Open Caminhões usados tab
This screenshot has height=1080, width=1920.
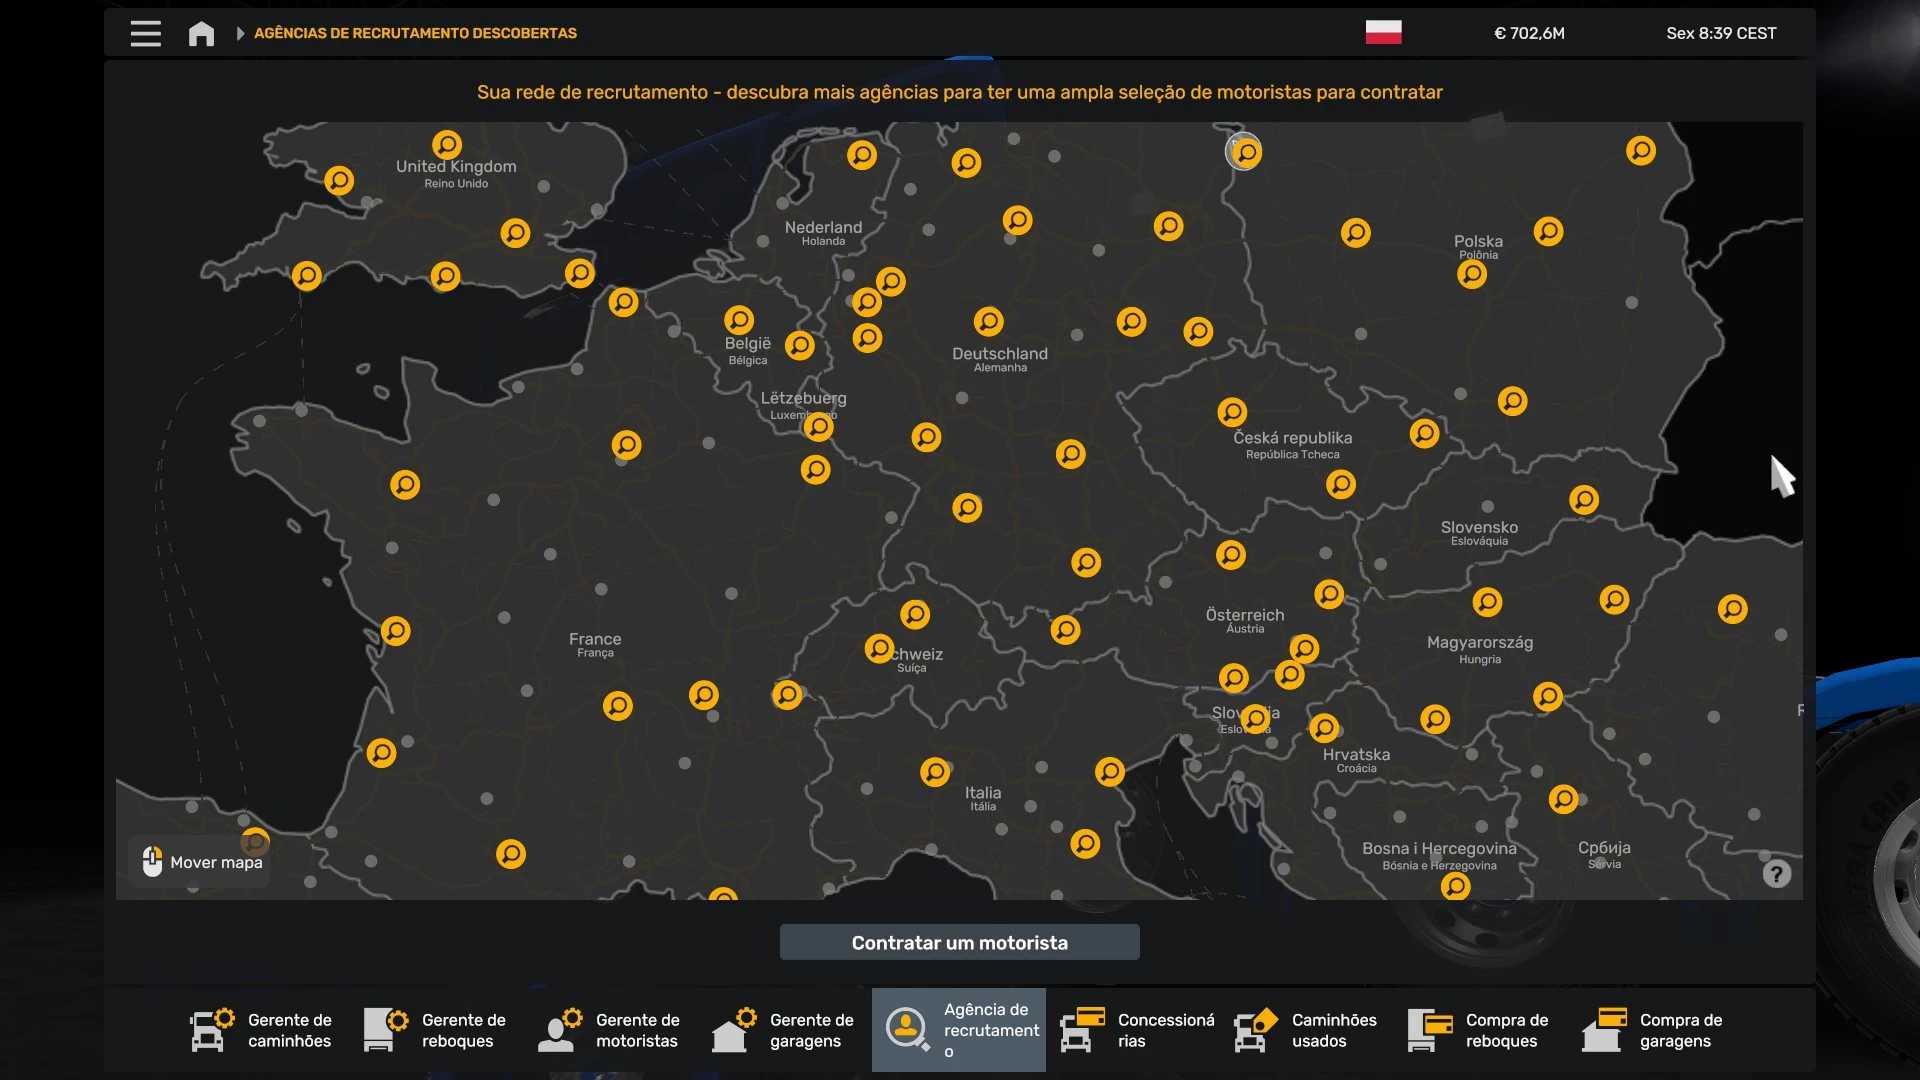[1307, 1030]
